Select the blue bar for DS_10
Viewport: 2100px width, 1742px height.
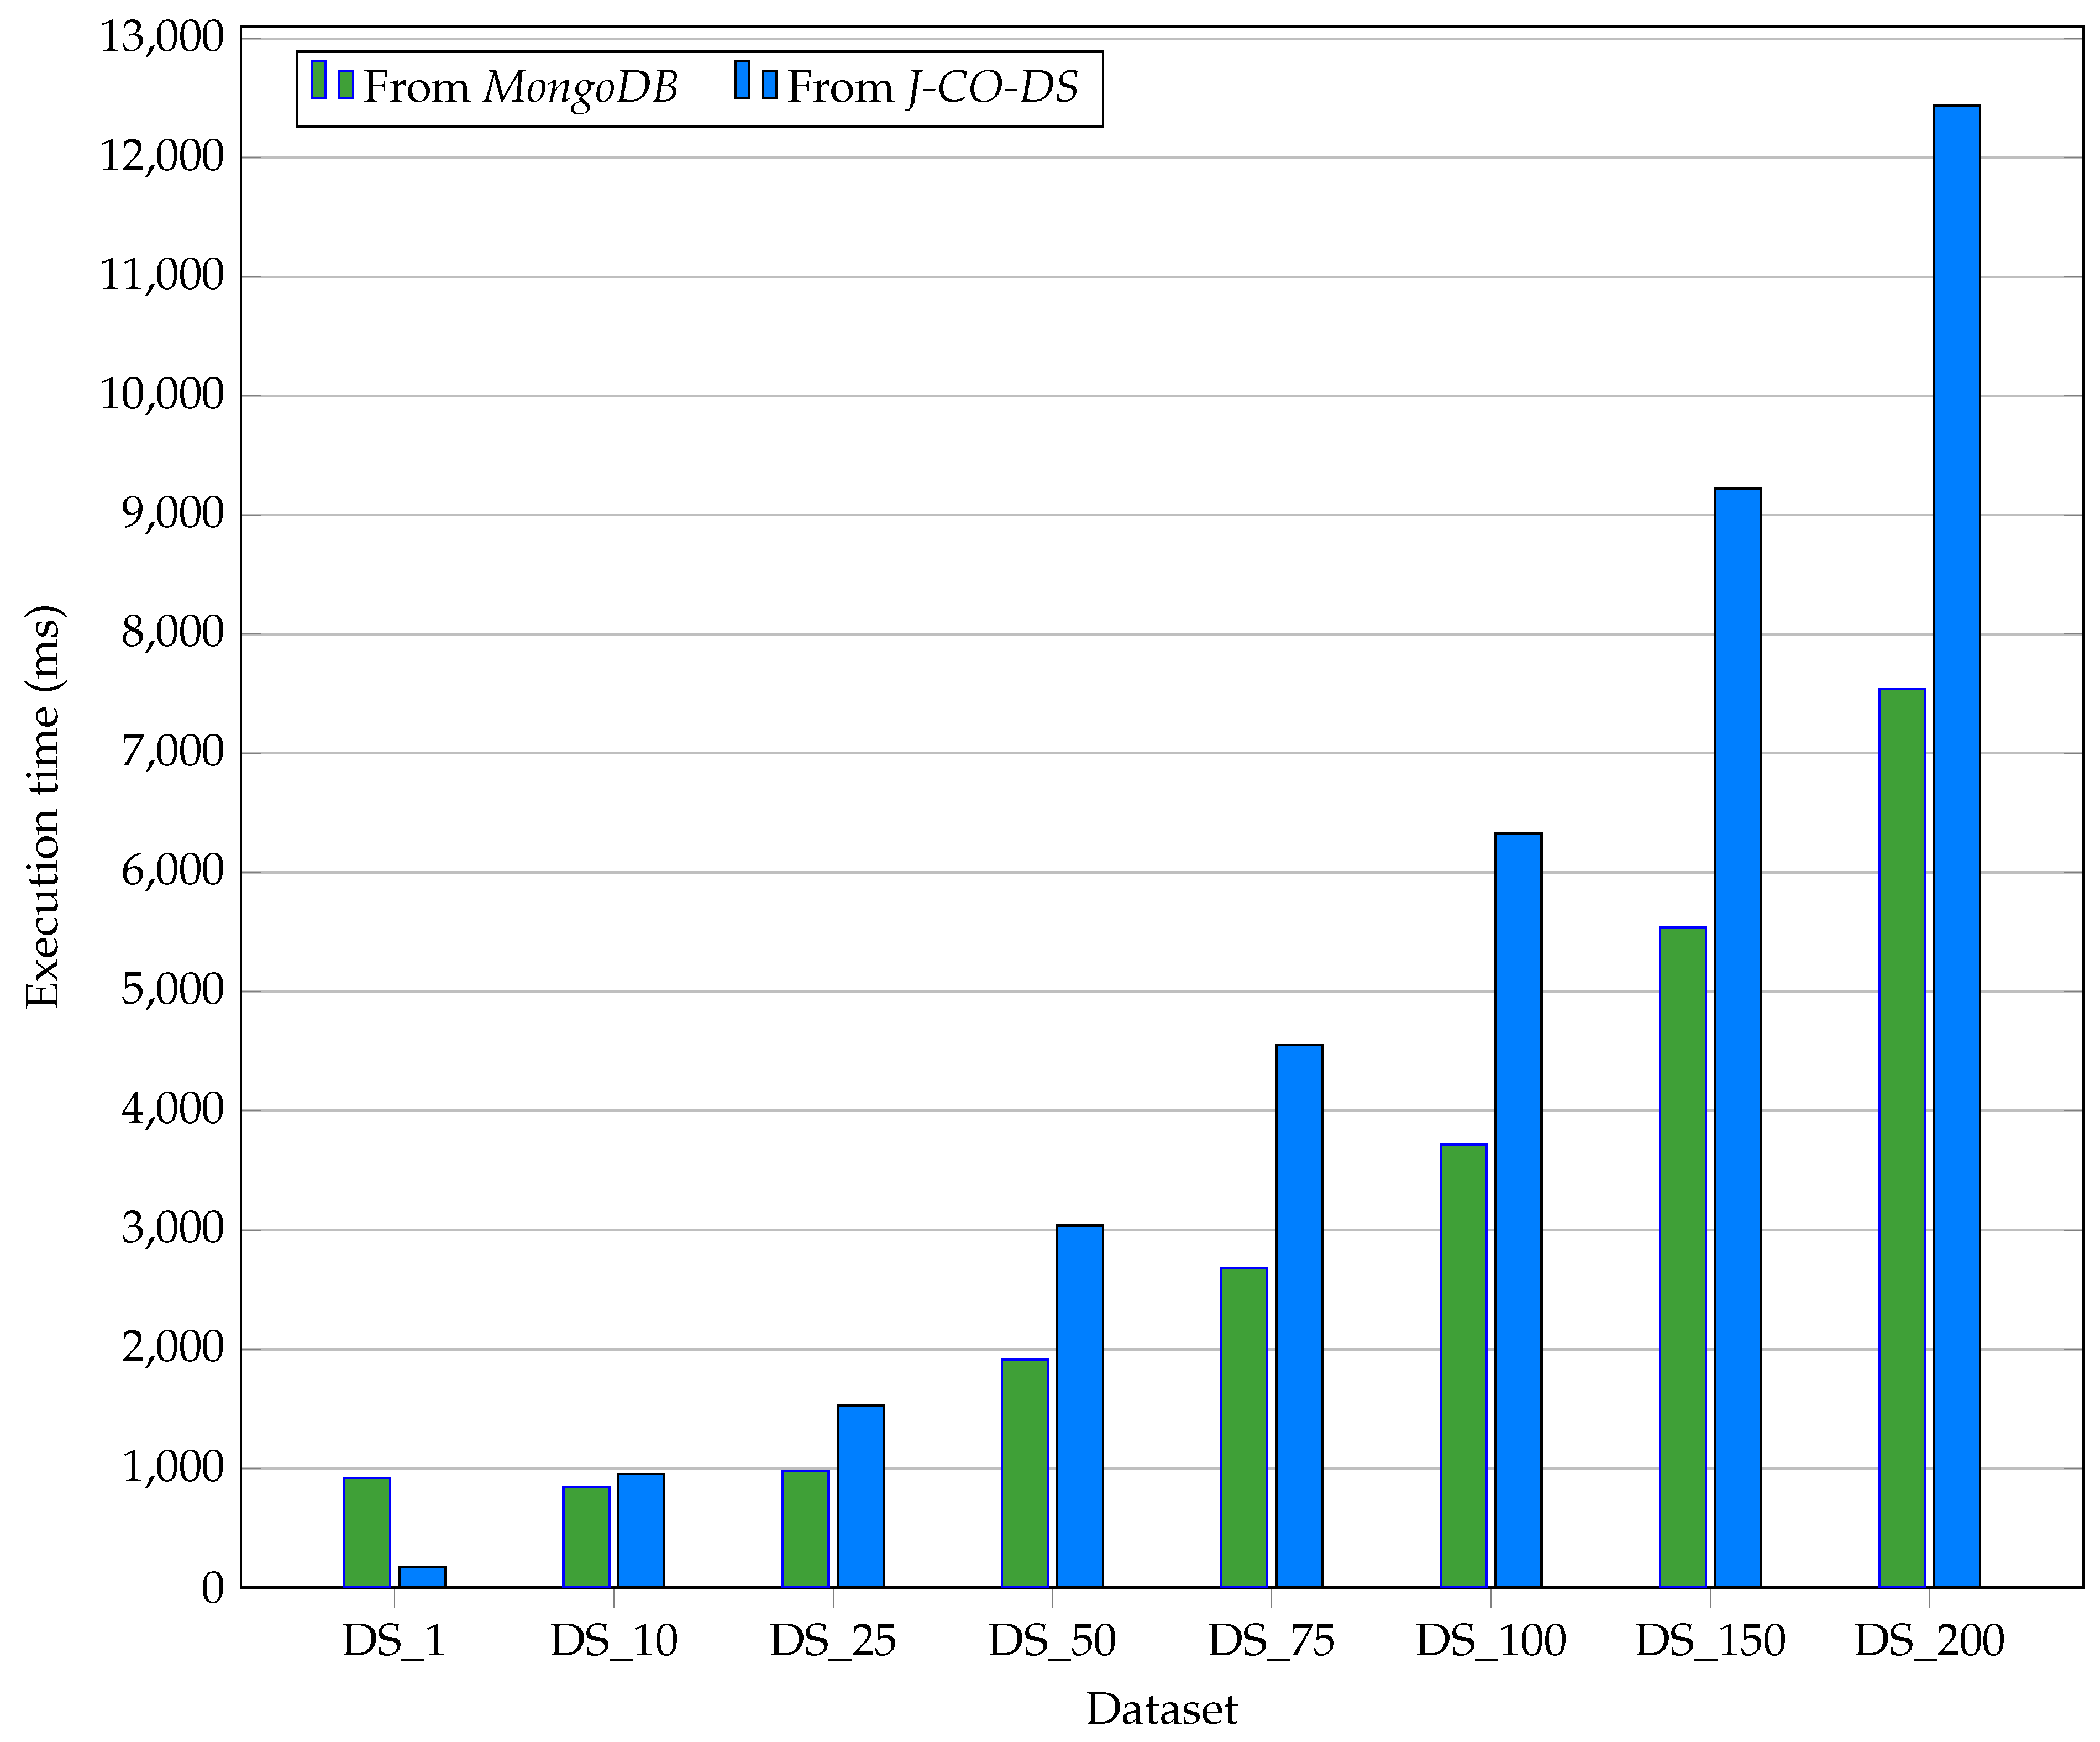pyautogui.click(x=641, y=1530)
